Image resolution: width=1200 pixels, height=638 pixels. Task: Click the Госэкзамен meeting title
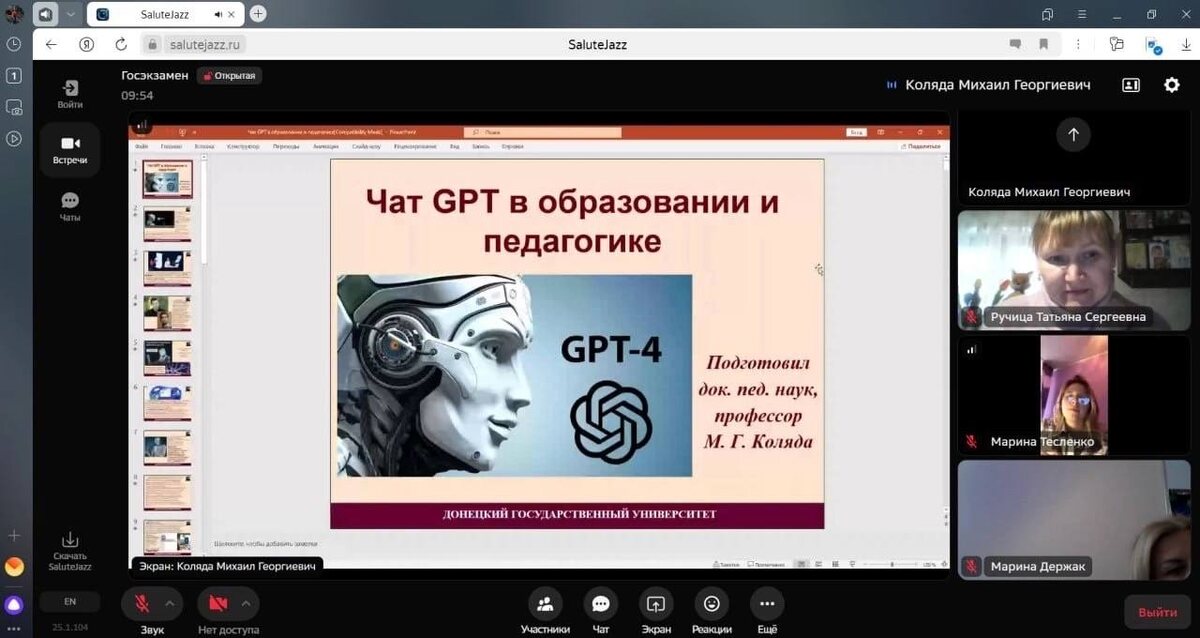pos(154,75)
